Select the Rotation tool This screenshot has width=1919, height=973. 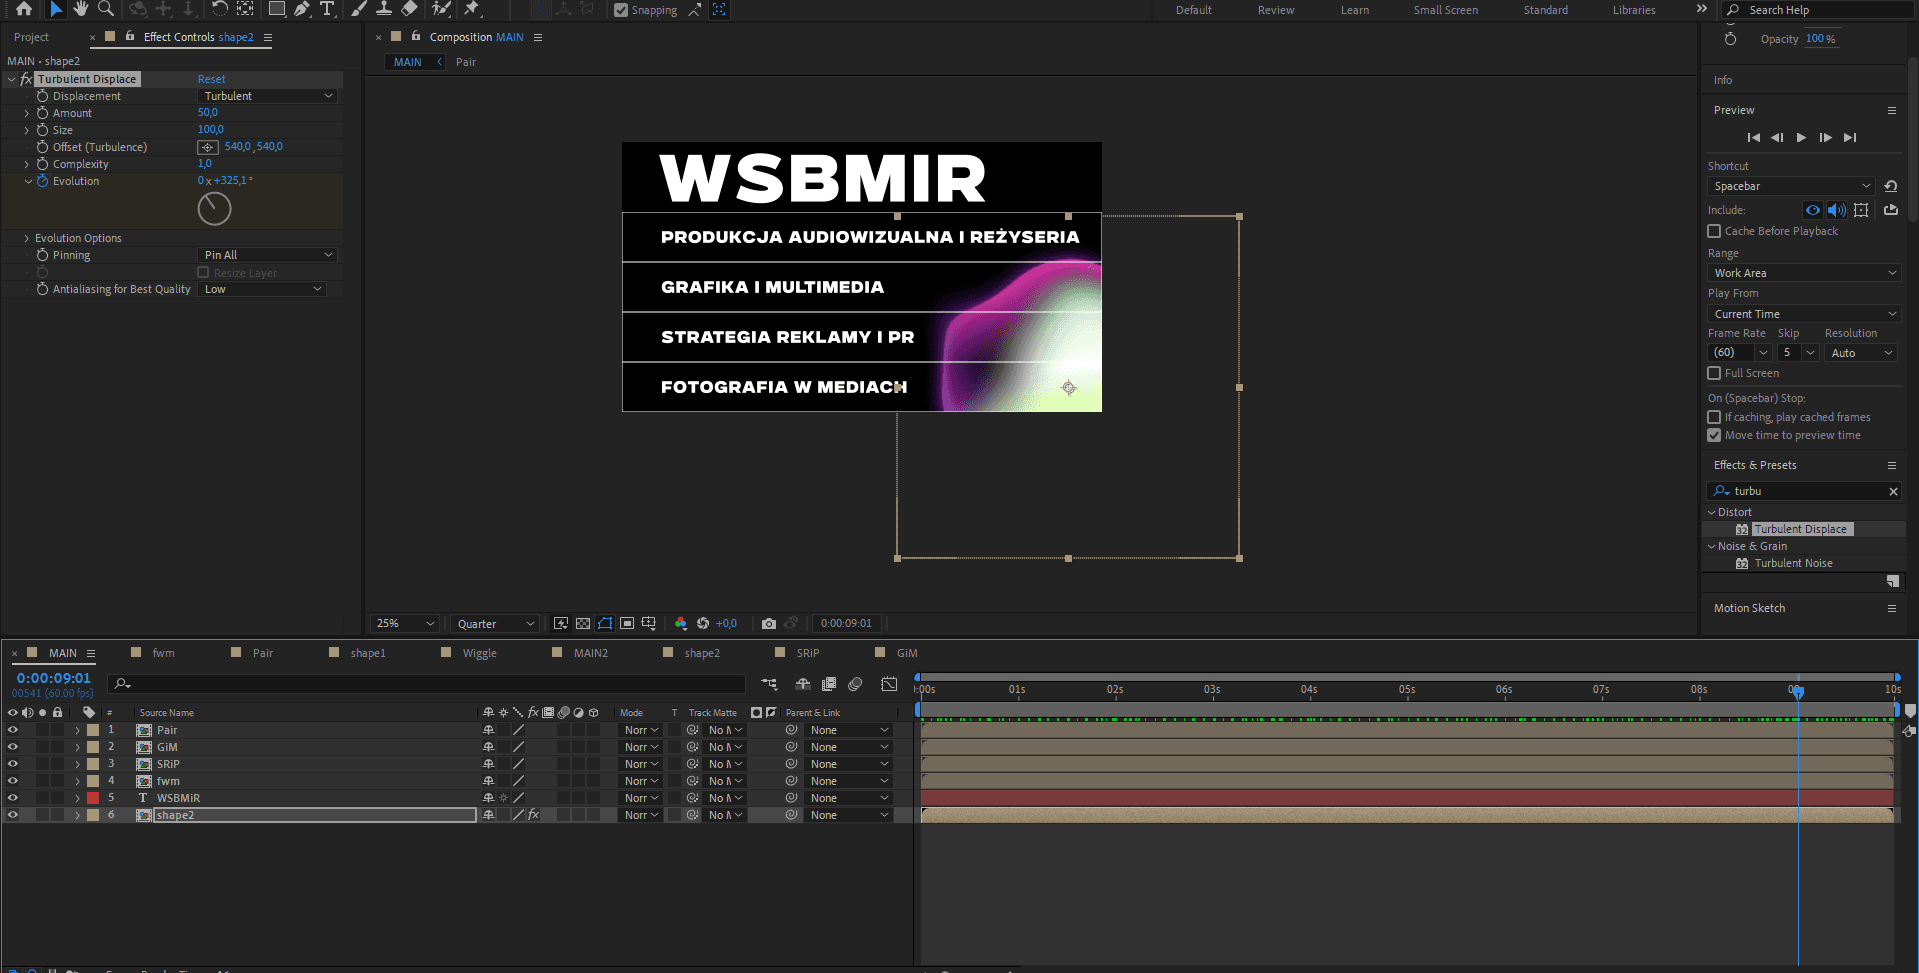[219, 9]
